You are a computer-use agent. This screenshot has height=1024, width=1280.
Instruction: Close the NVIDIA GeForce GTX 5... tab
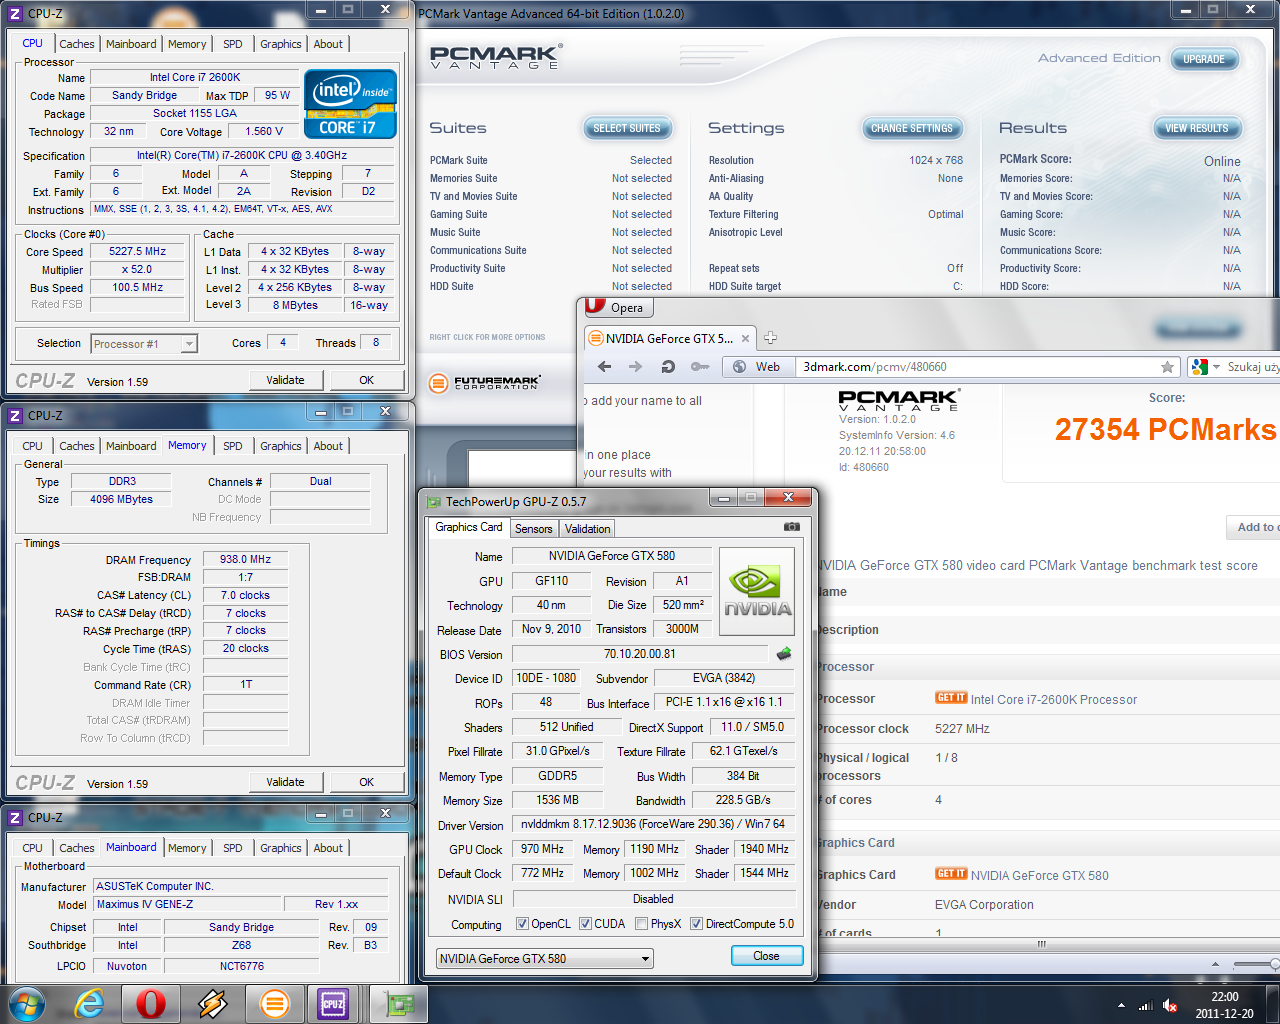(x=745, y=338)
